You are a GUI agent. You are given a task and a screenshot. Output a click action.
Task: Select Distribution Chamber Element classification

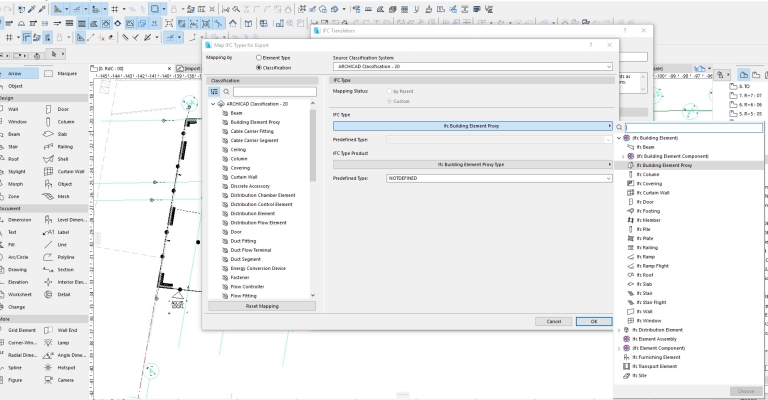[x=263, y=195]
